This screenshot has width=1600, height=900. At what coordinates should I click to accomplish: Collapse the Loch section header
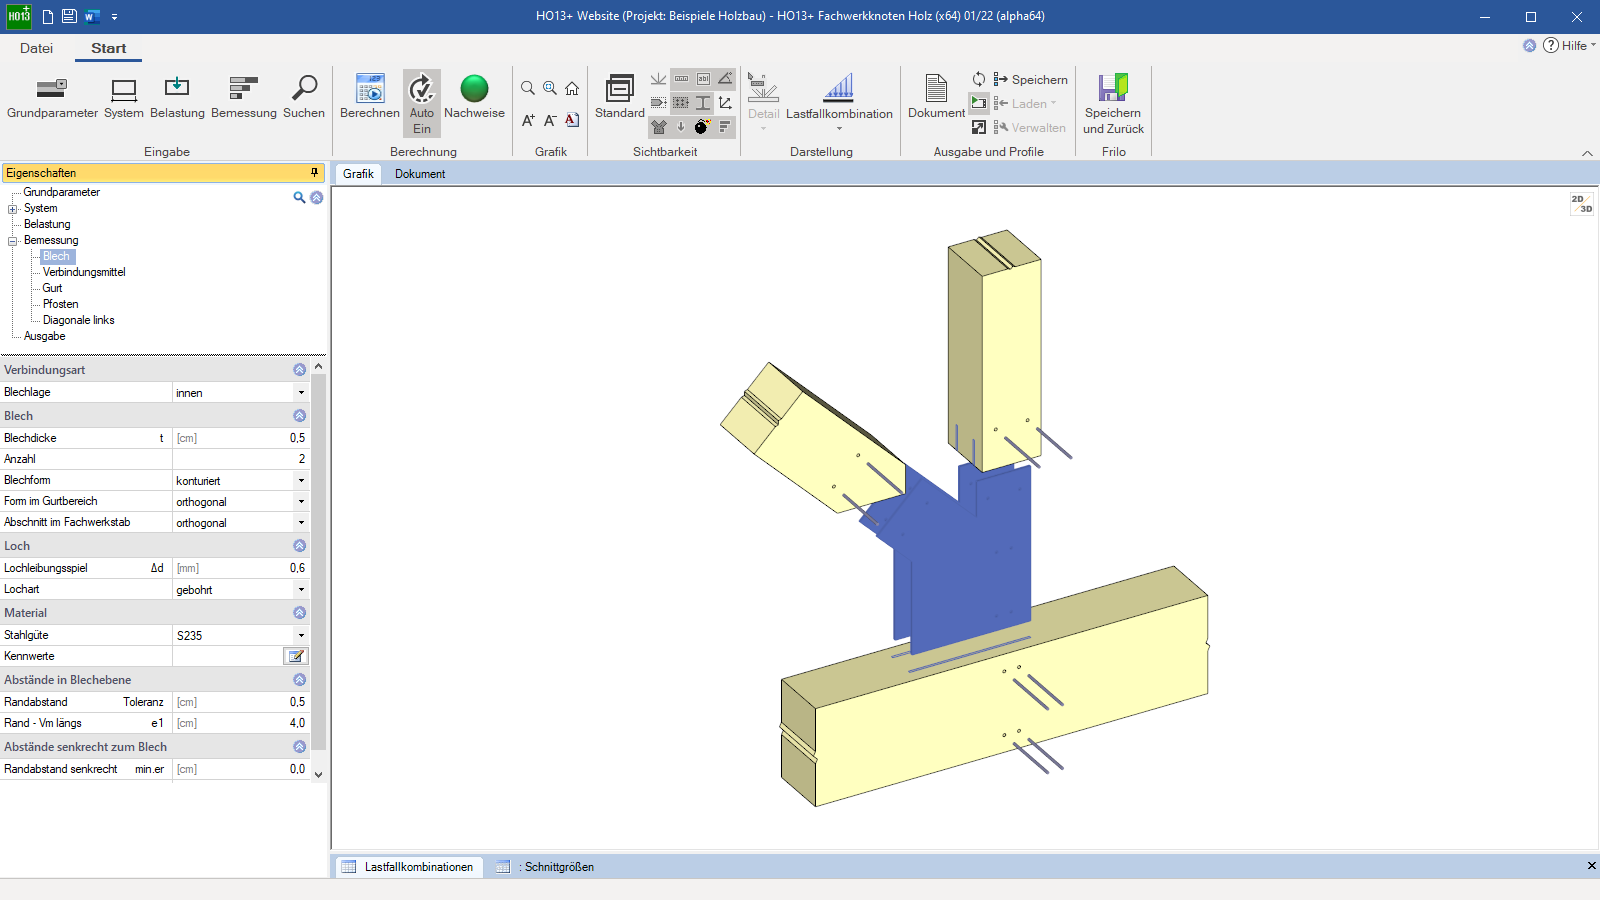pyautogui.click(x=299, y=546)
